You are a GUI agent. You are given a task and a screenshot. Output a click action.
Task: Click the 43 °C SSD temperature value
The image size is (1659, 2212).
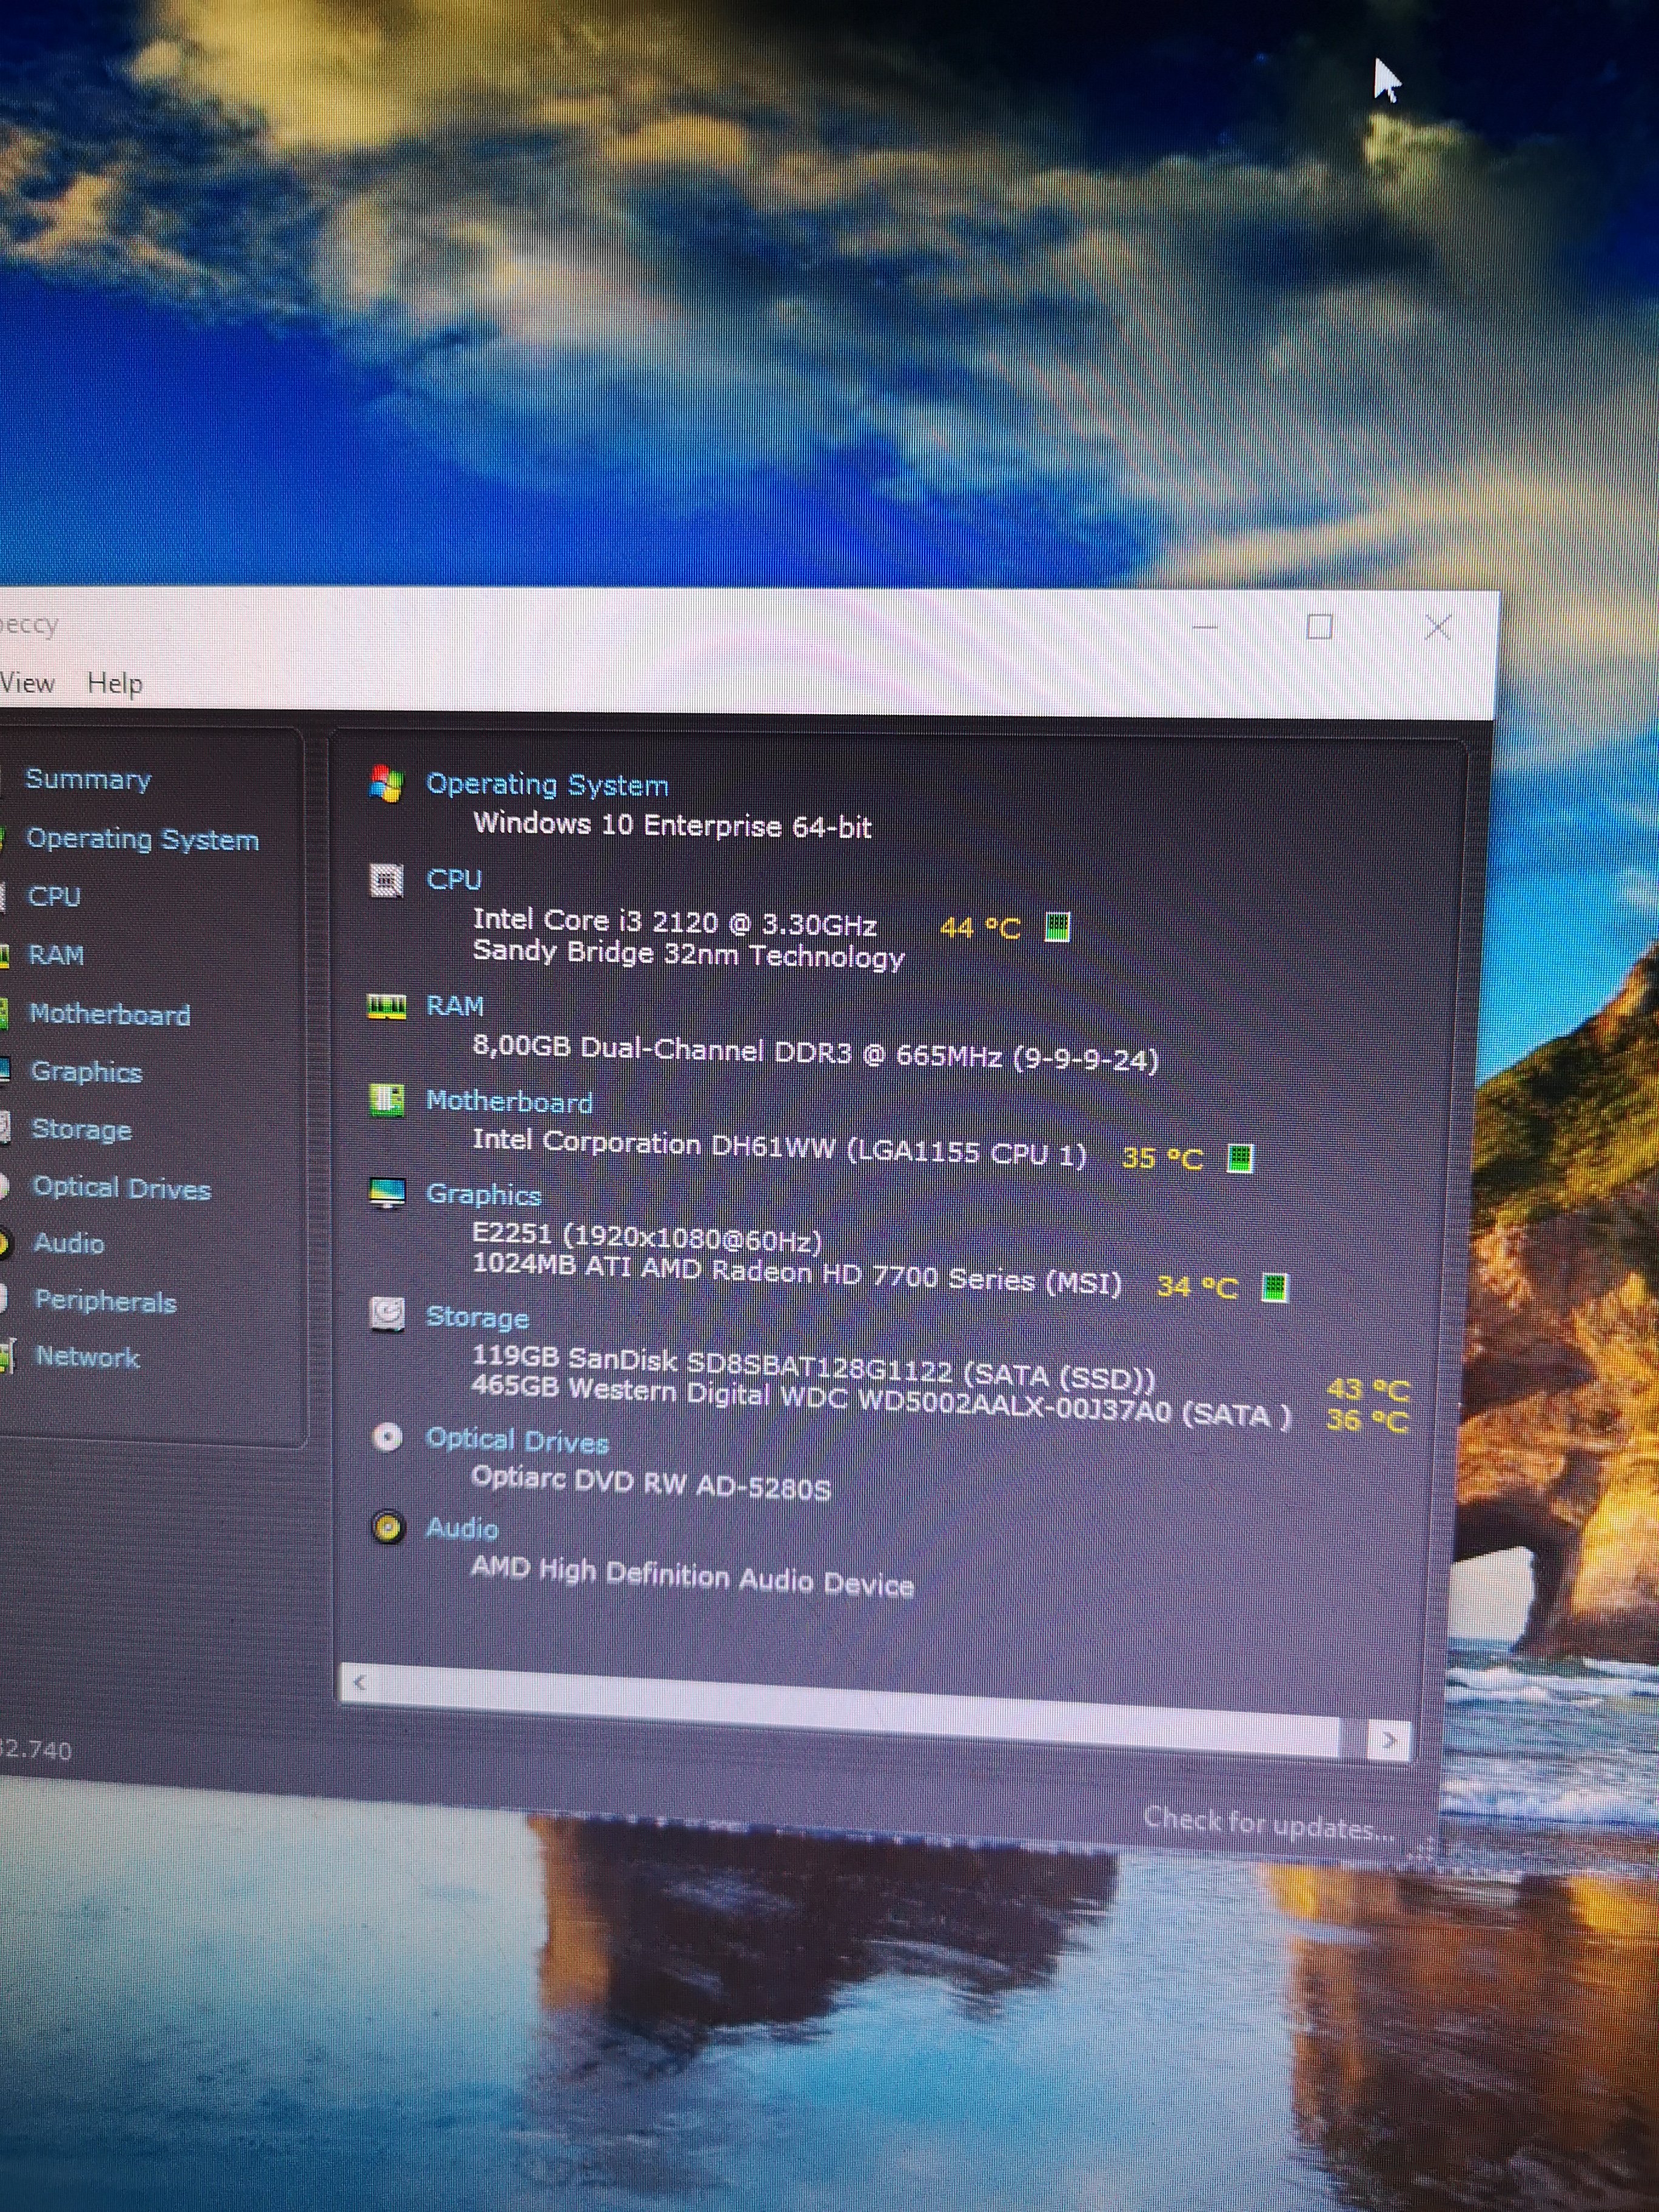1367,1389
